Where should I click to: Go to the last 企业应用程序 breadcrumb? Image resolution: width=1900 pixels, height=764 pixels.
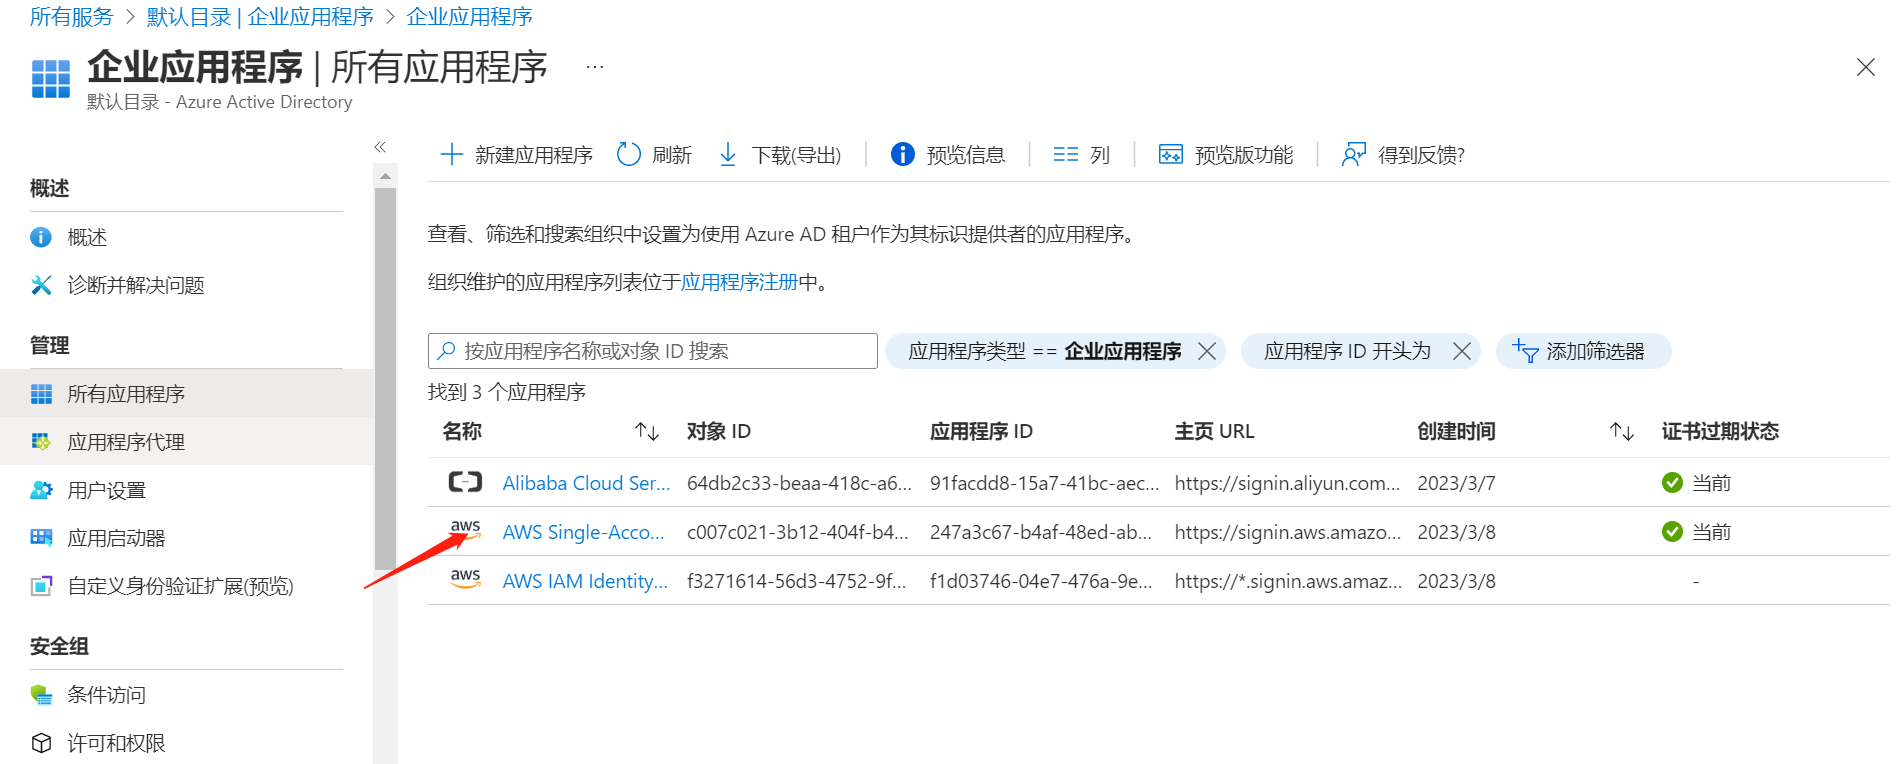pos(469,17)
